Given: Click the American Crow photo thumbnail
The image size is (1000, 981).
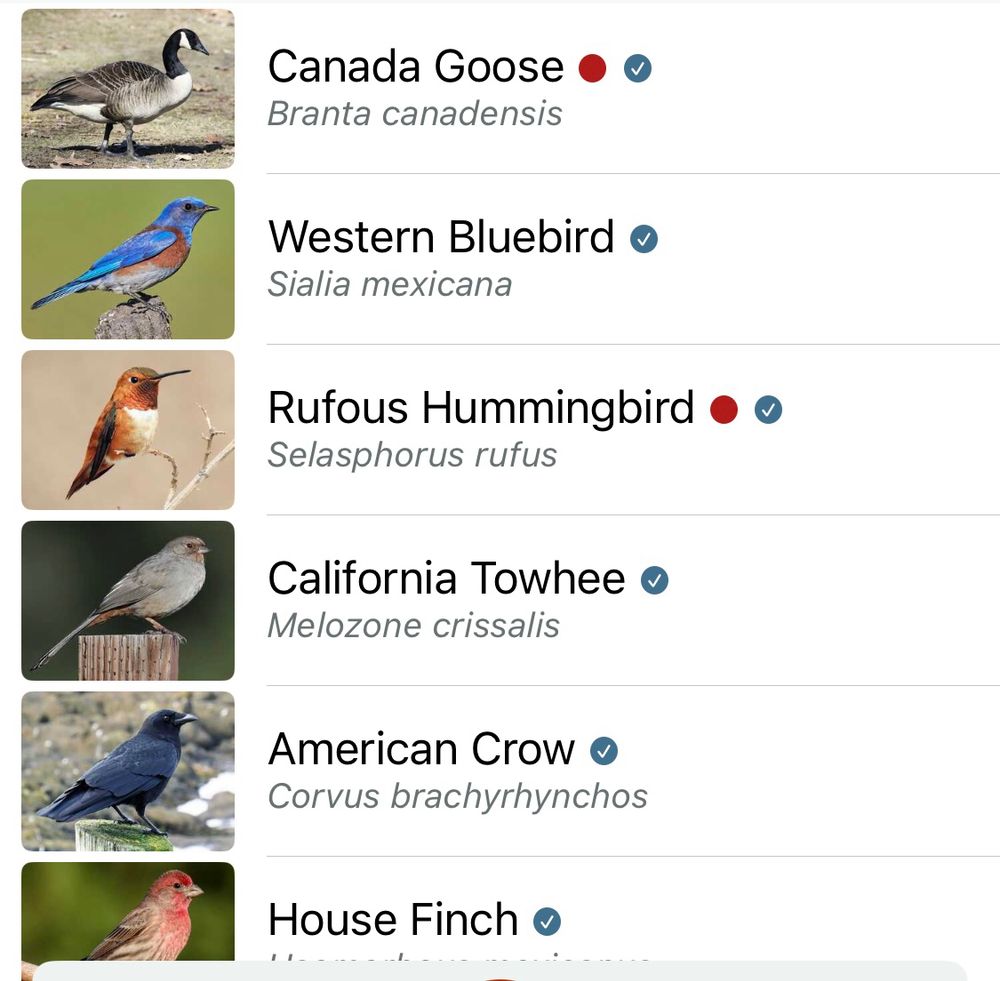Looking at the screenshot, I should tap(128, 770).
